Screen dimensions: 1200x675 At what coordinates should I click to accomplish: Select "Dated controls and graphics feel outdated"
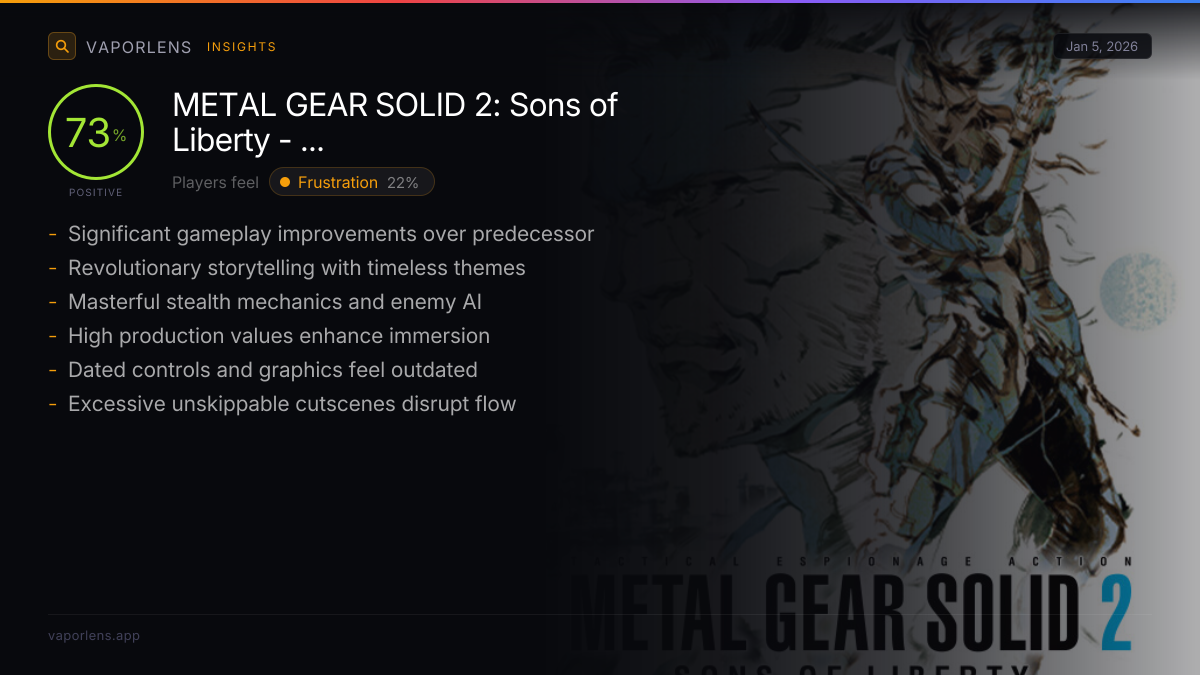point(272,370)
